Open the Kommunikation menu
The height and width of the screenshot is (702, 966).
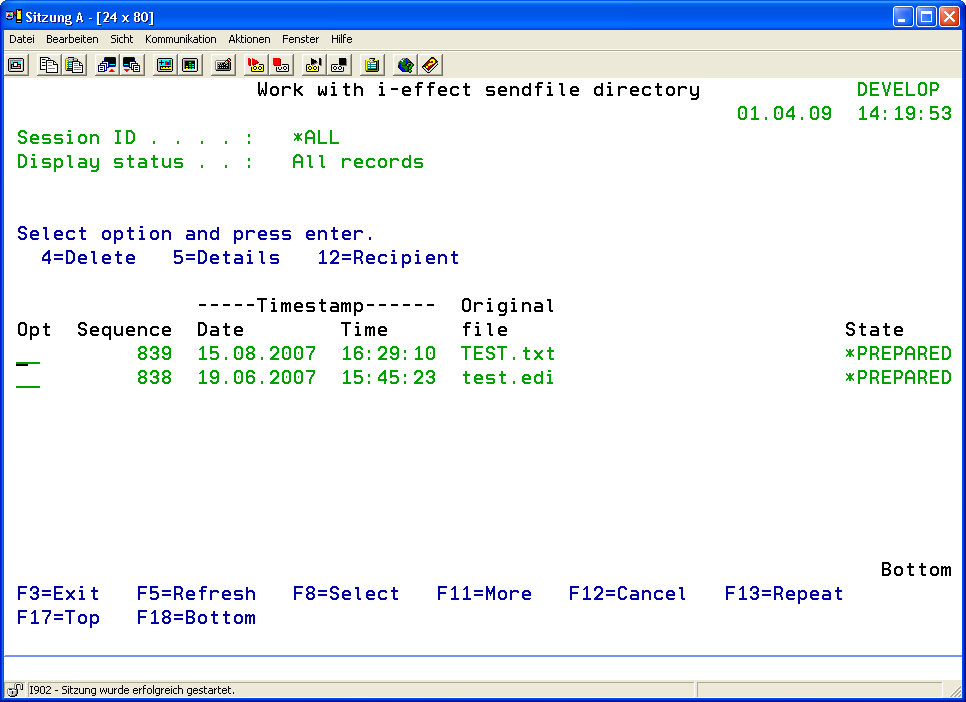180,39
